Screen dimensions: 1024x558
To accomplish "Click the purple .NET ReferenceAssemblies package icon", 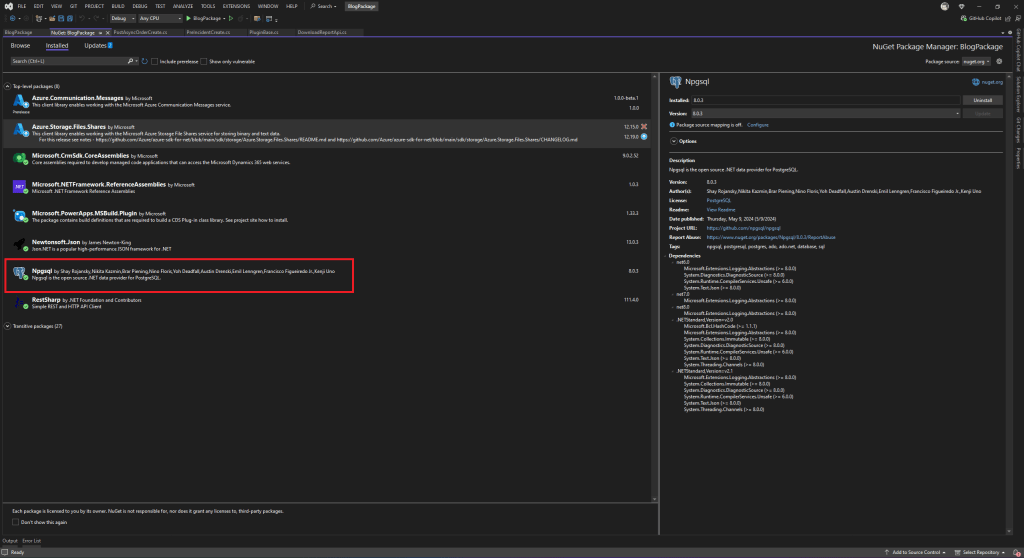I will click(x=20, y=188).
